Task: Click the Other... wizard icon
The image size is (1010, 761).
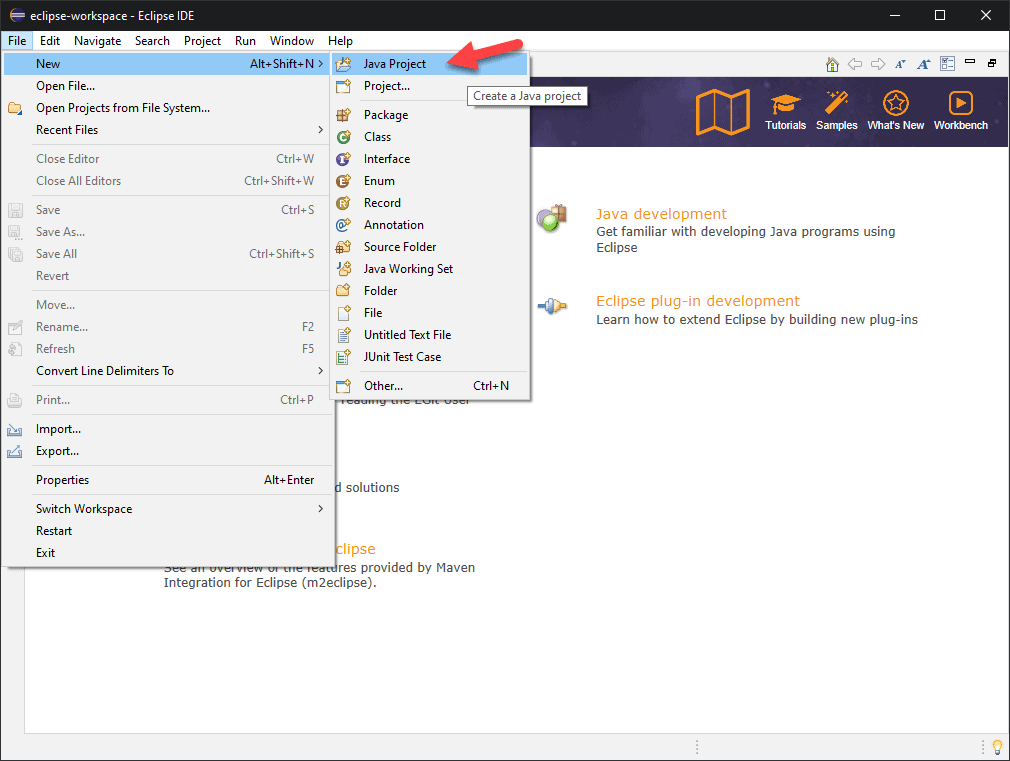Action: click(x=343, y=386)
